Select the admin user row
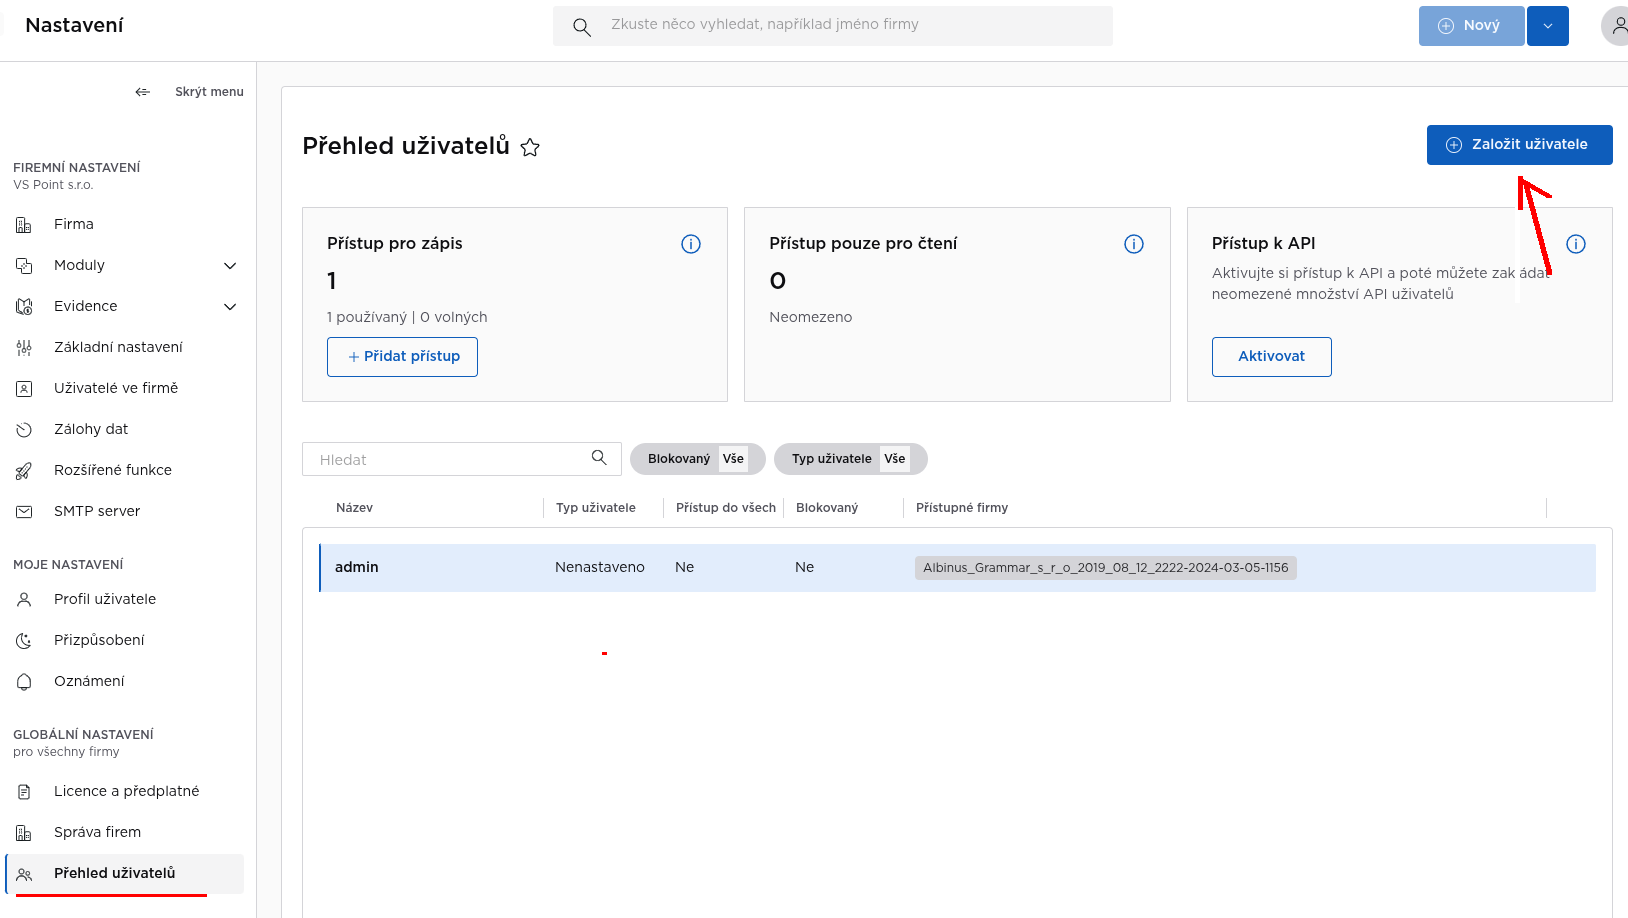The width and height of the screenshot is (1628, 918). pos(958,568)
